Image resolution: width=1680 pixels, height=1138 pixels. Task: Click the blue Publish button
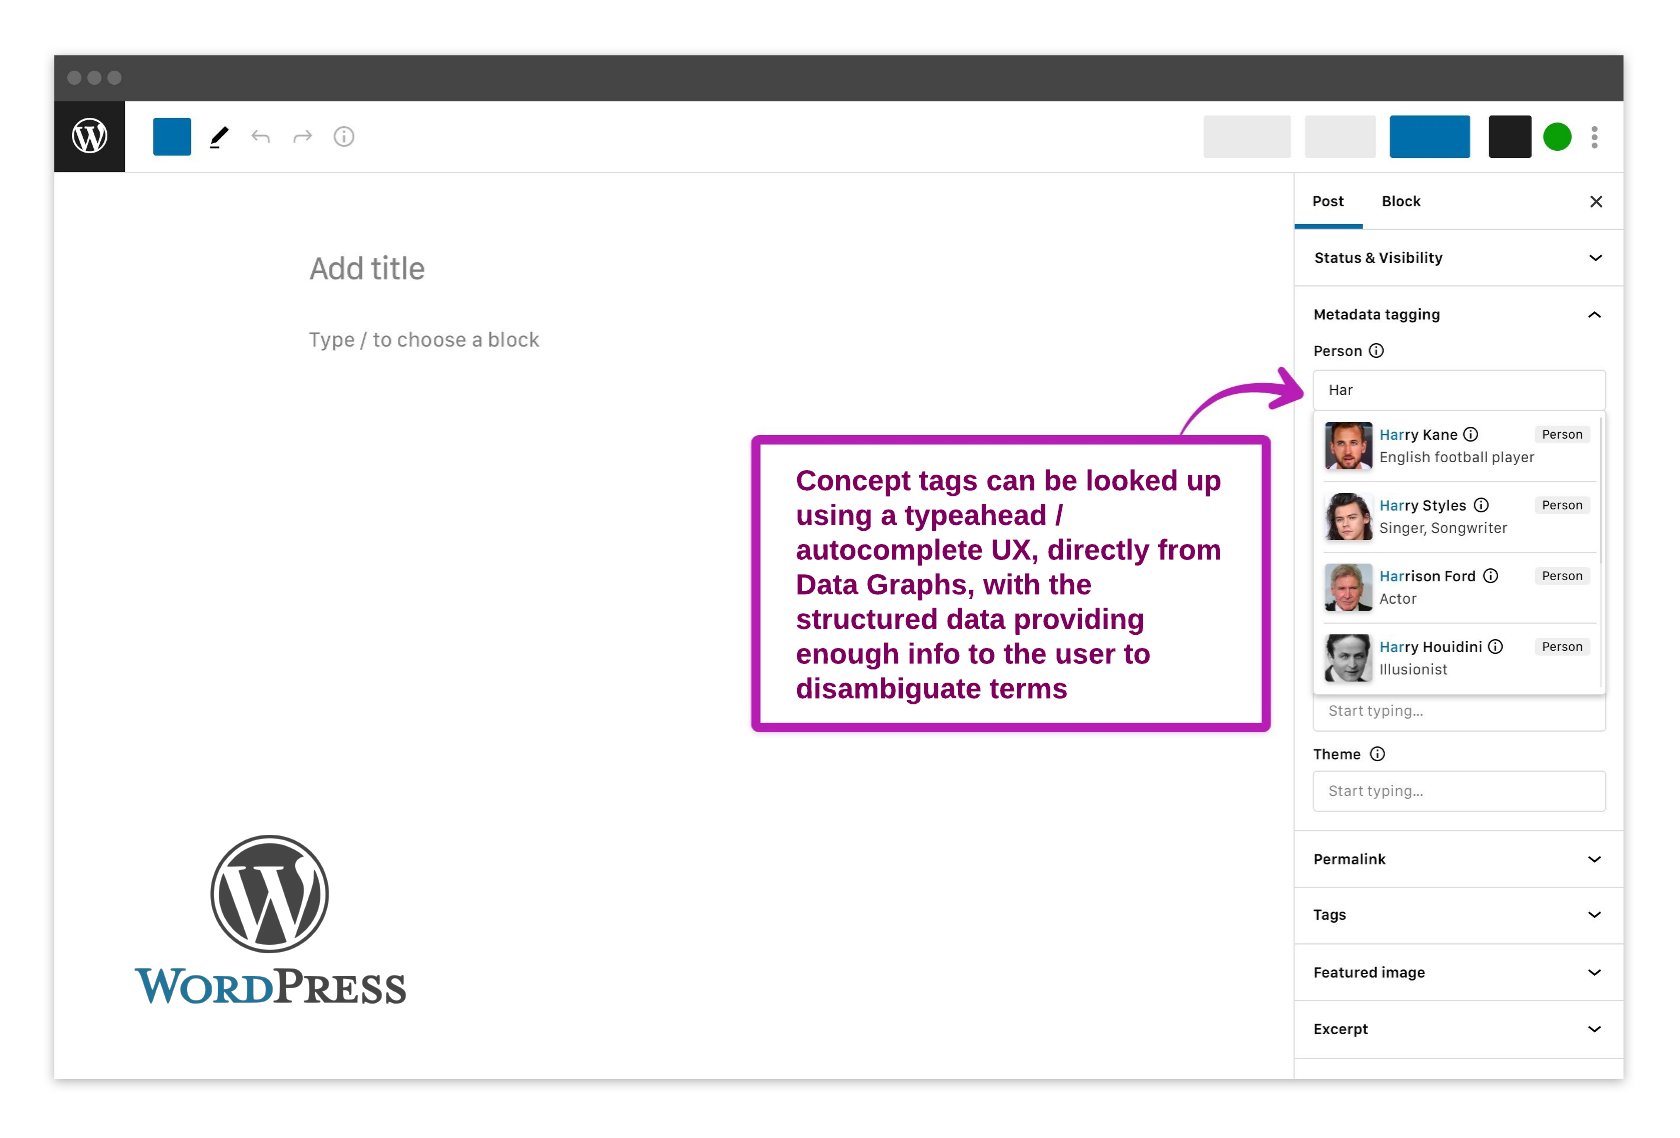click(1429, 137)
